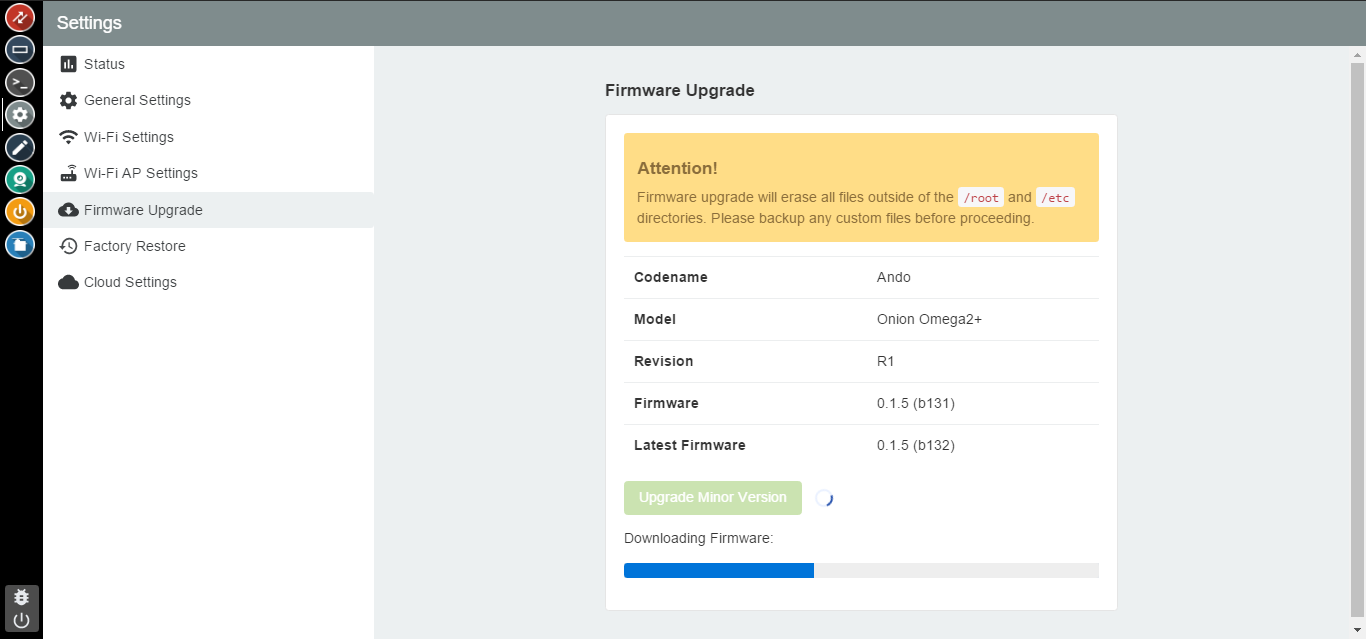Launch the Terminal app from the dock
This screenshot has width=1366, height=639.
pyautogui.click(x=20, y=82)
